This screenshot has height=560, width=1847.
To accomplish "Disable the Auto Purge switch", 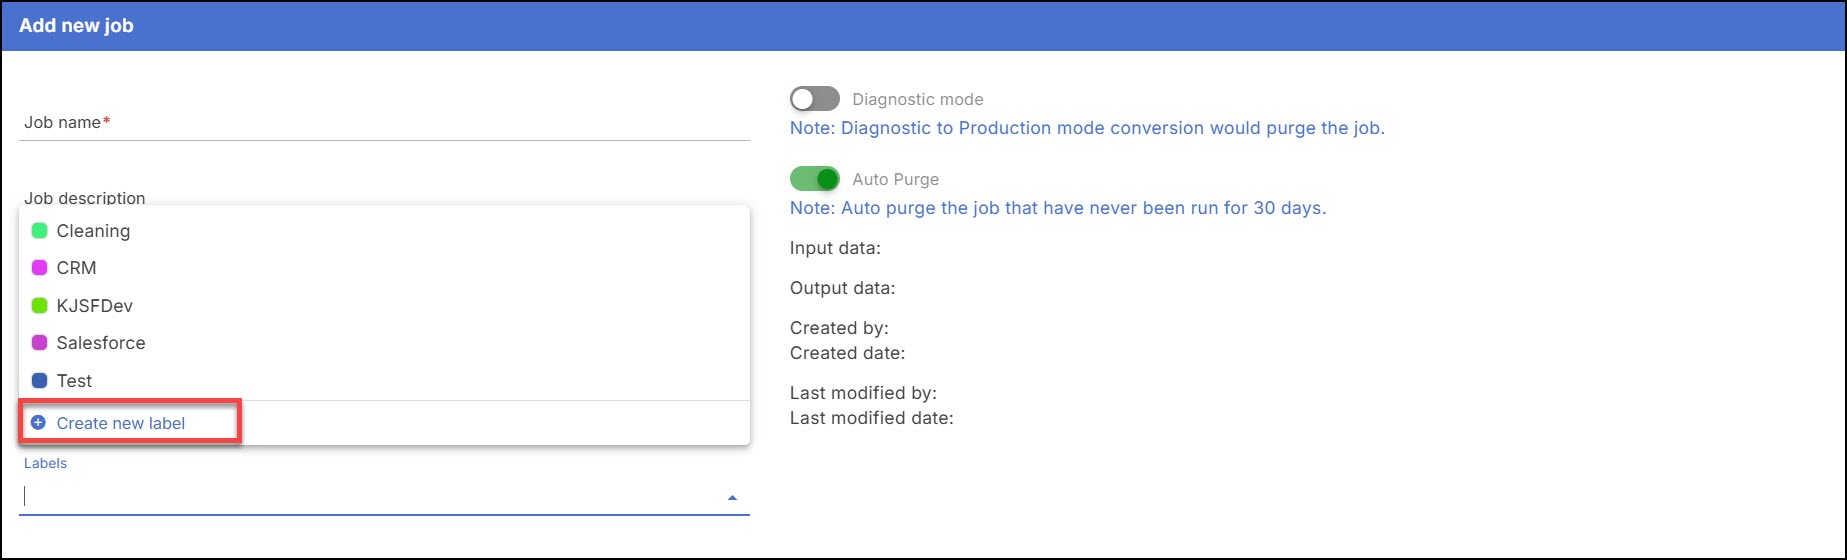I will click(814, 179).
